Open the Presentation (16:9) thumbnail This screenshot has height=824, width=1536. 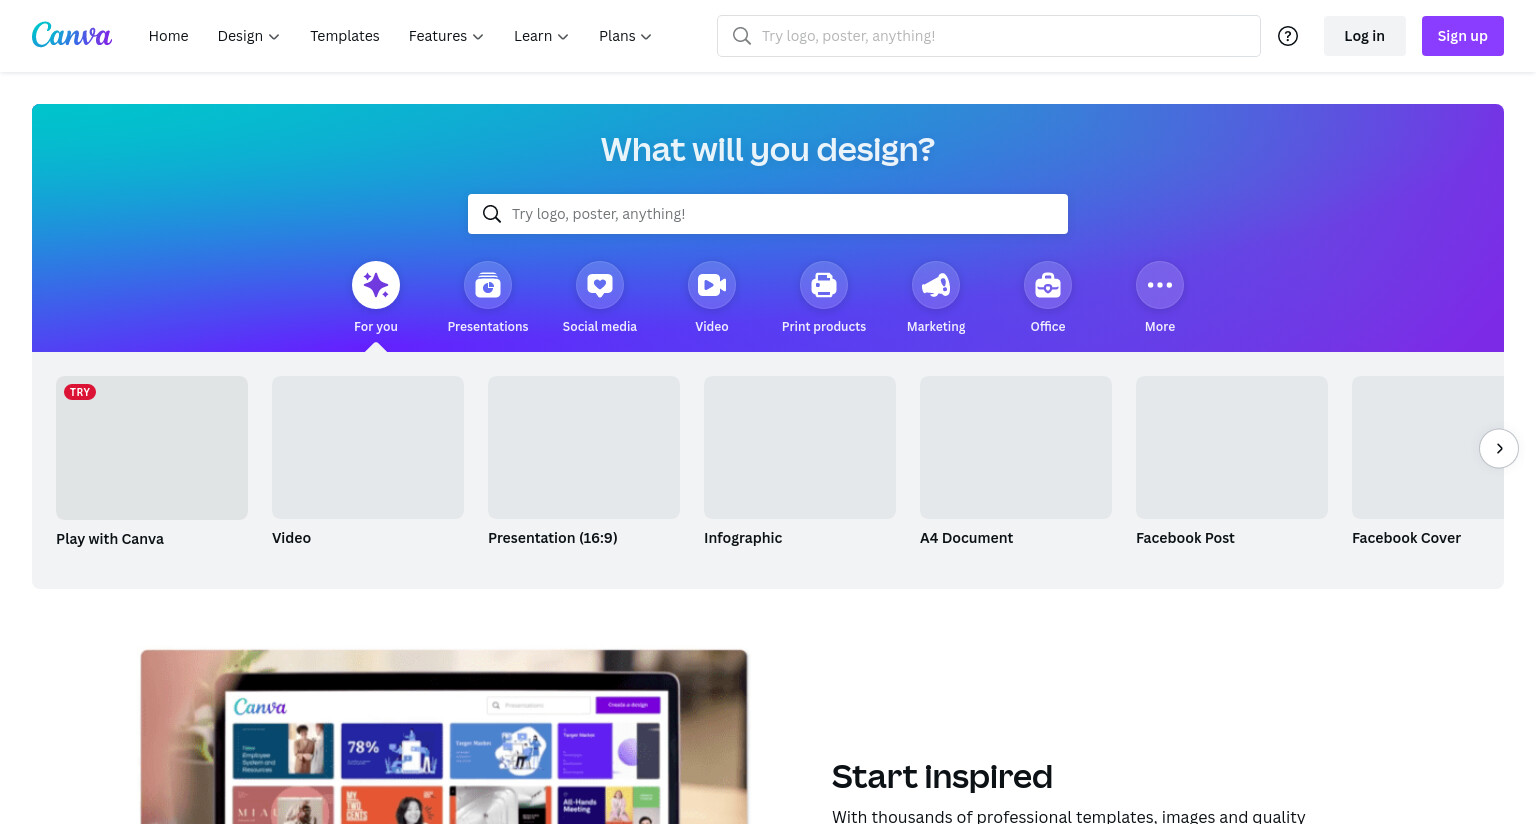pyautogui.click(x=584, y=447)
